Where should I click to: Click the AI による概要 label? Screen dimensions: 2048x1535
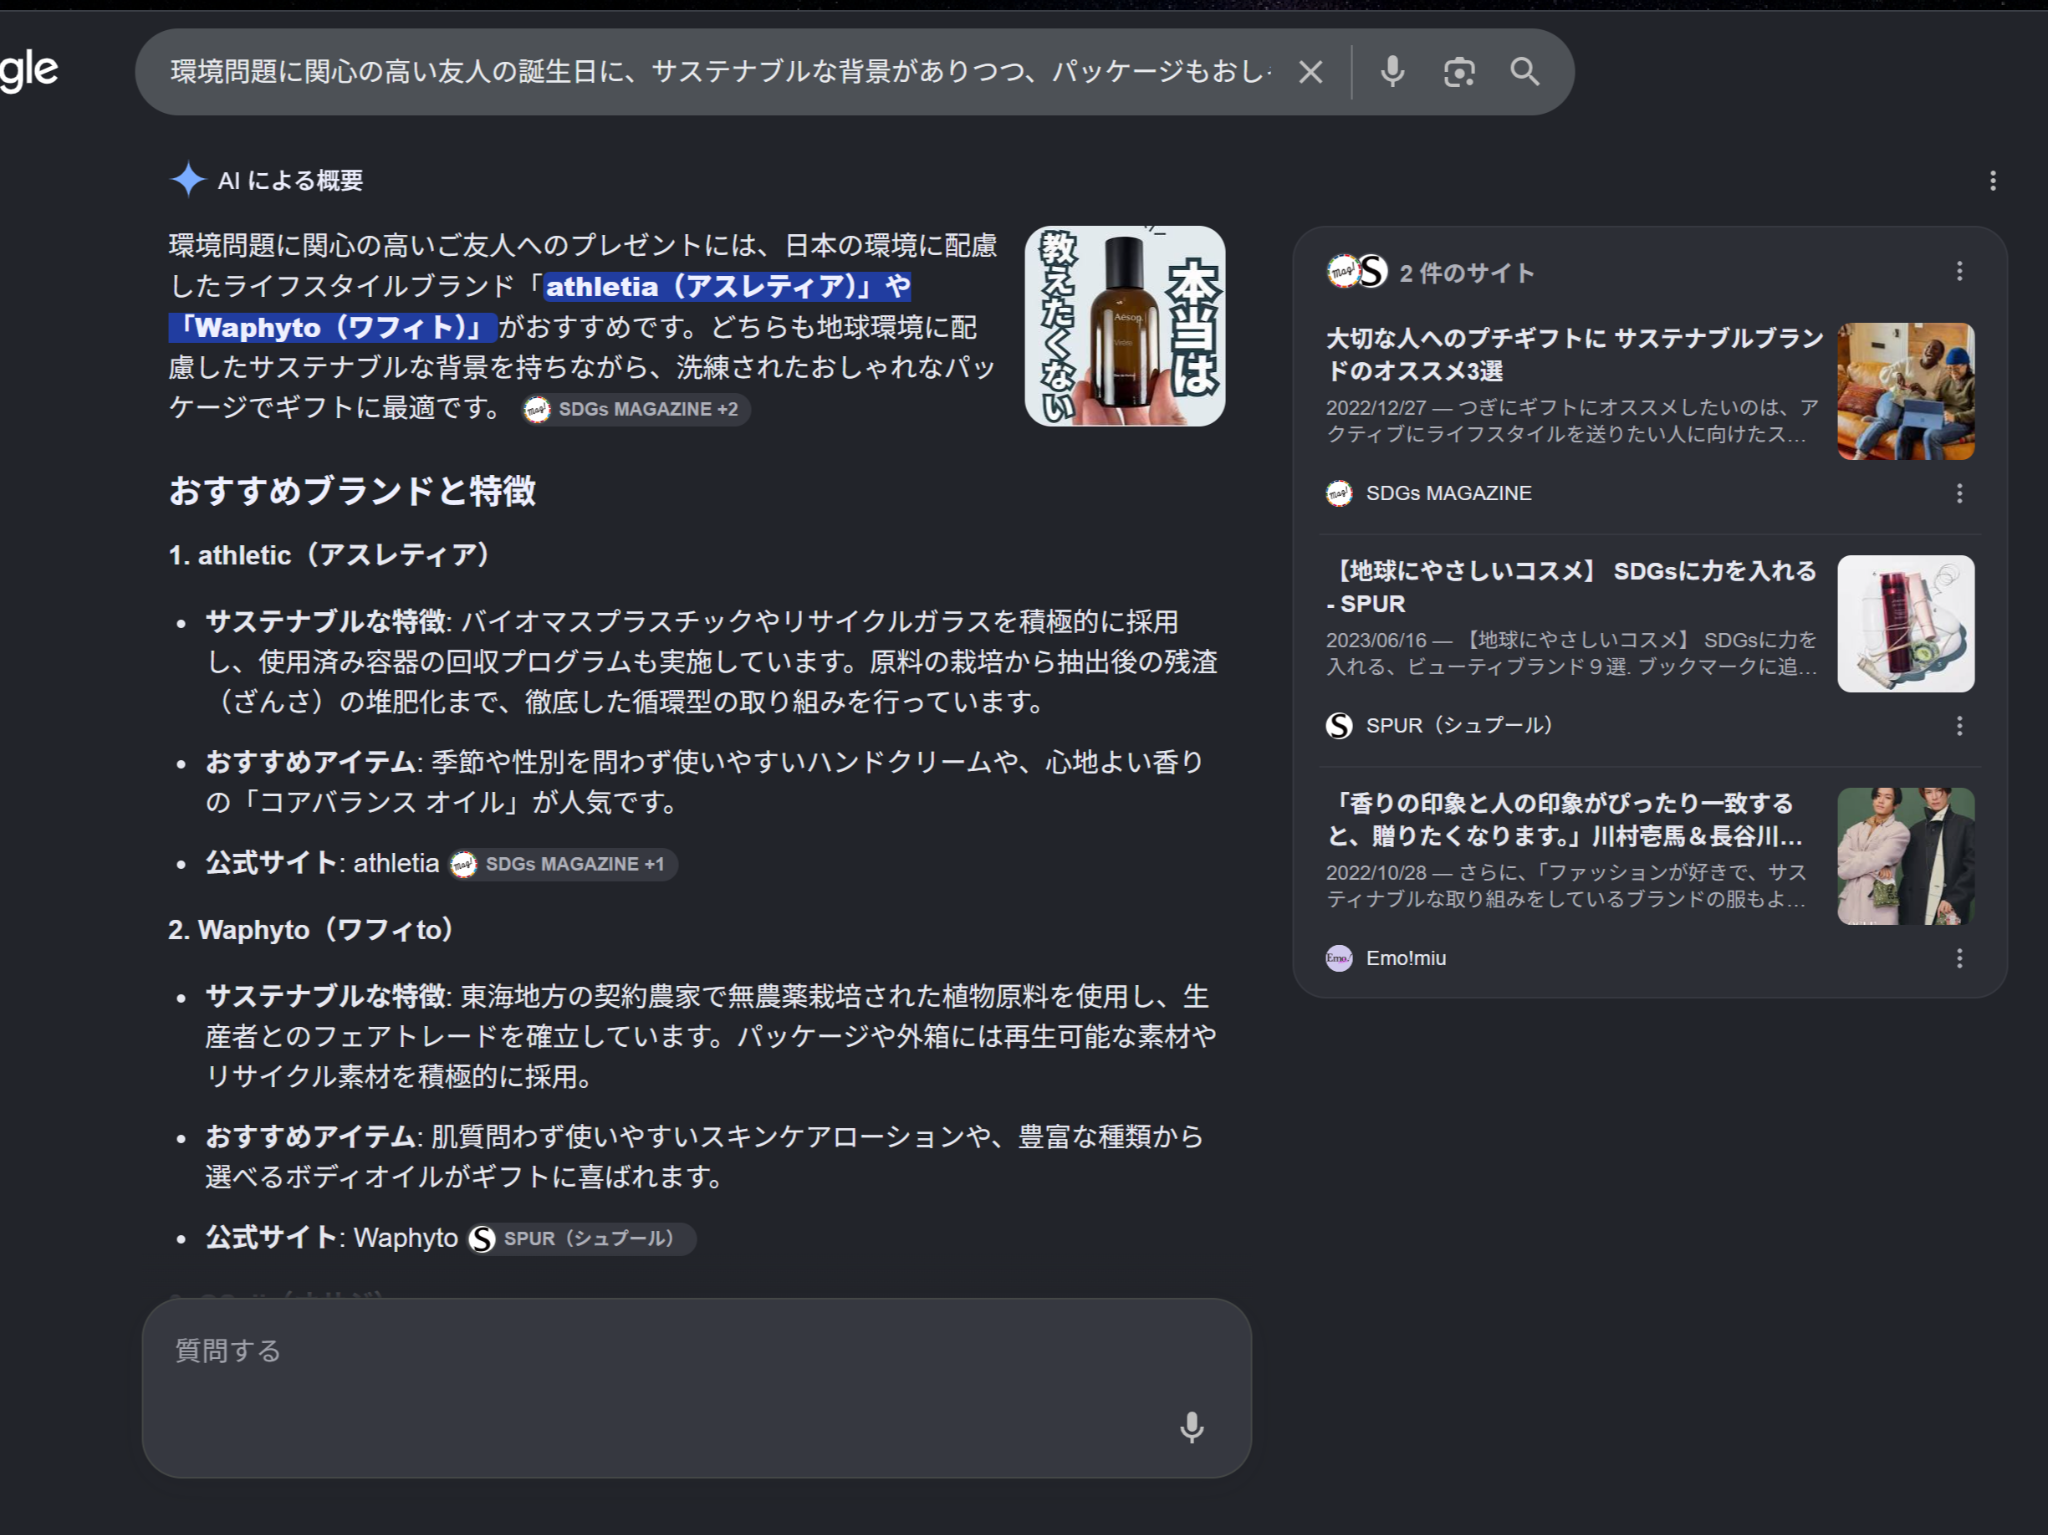pyautogui.click(x=290, y=181)
